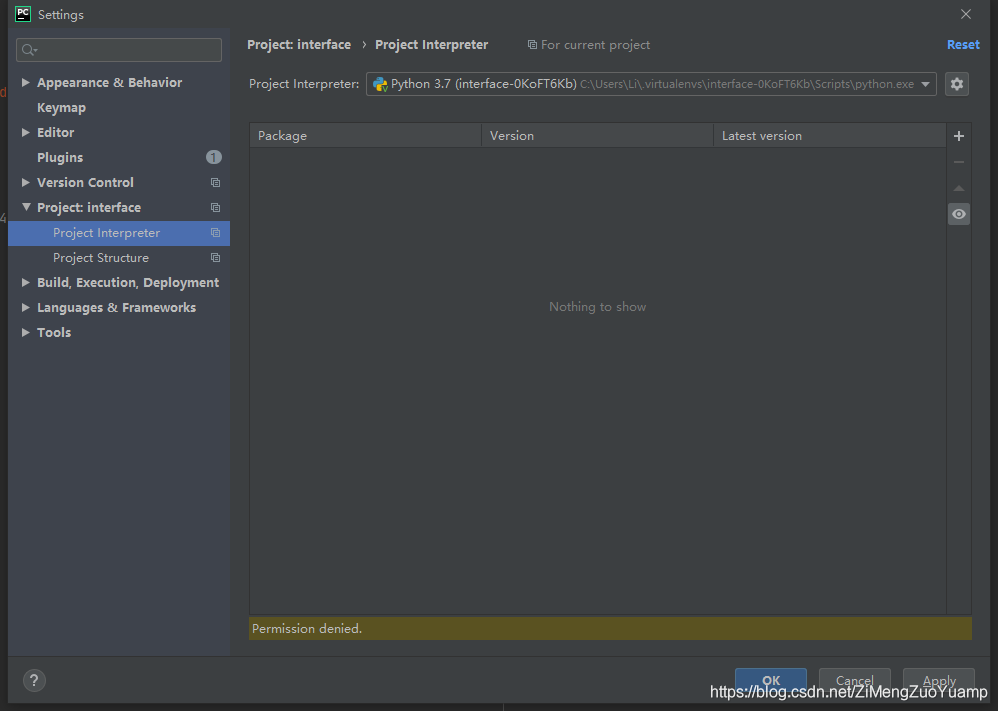Click the interpreter settings gear icon
The image size is (998, 711).
point(957,84)
